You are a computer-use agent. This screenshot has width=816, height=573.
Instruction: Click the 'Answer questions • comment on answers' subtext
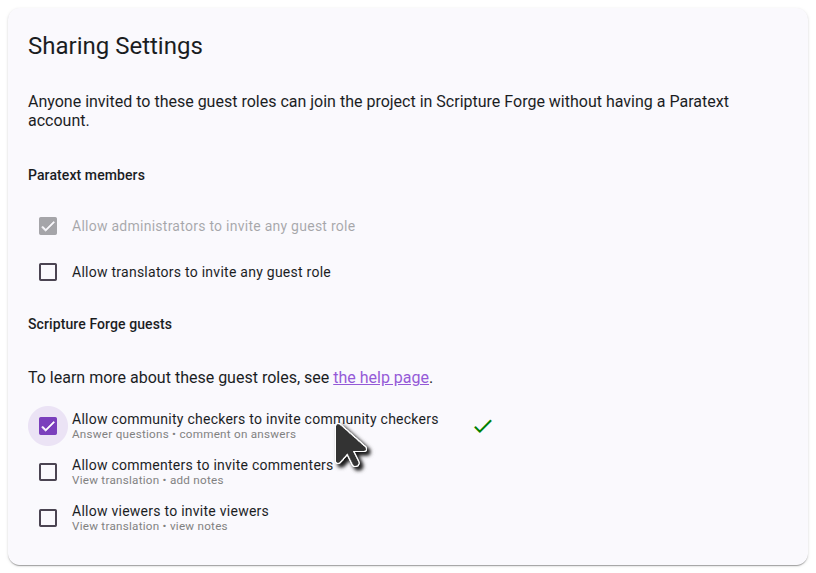184,435
